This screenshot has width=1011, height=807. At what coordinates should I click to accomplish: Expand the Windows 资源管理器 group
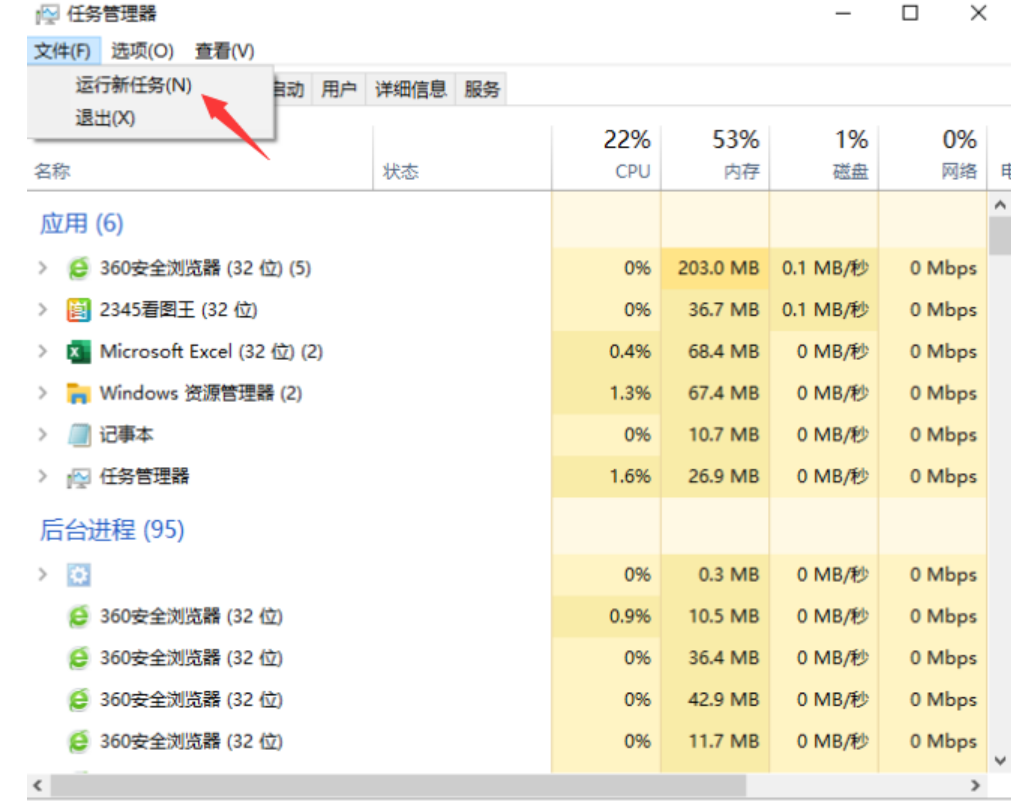click(42, 393)
